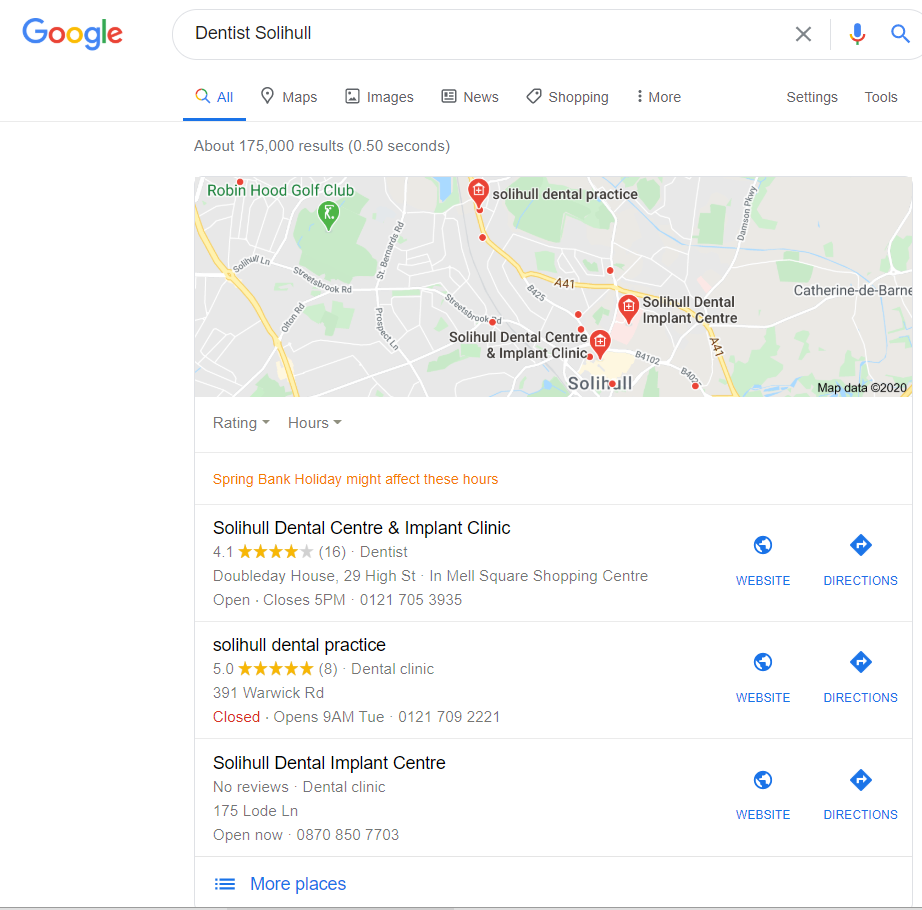The width and height of the screenshot is (922, 910).
Task: Open Solihull Dental Centre & Implant Clinic listing
Action: [x=362, y=528]
